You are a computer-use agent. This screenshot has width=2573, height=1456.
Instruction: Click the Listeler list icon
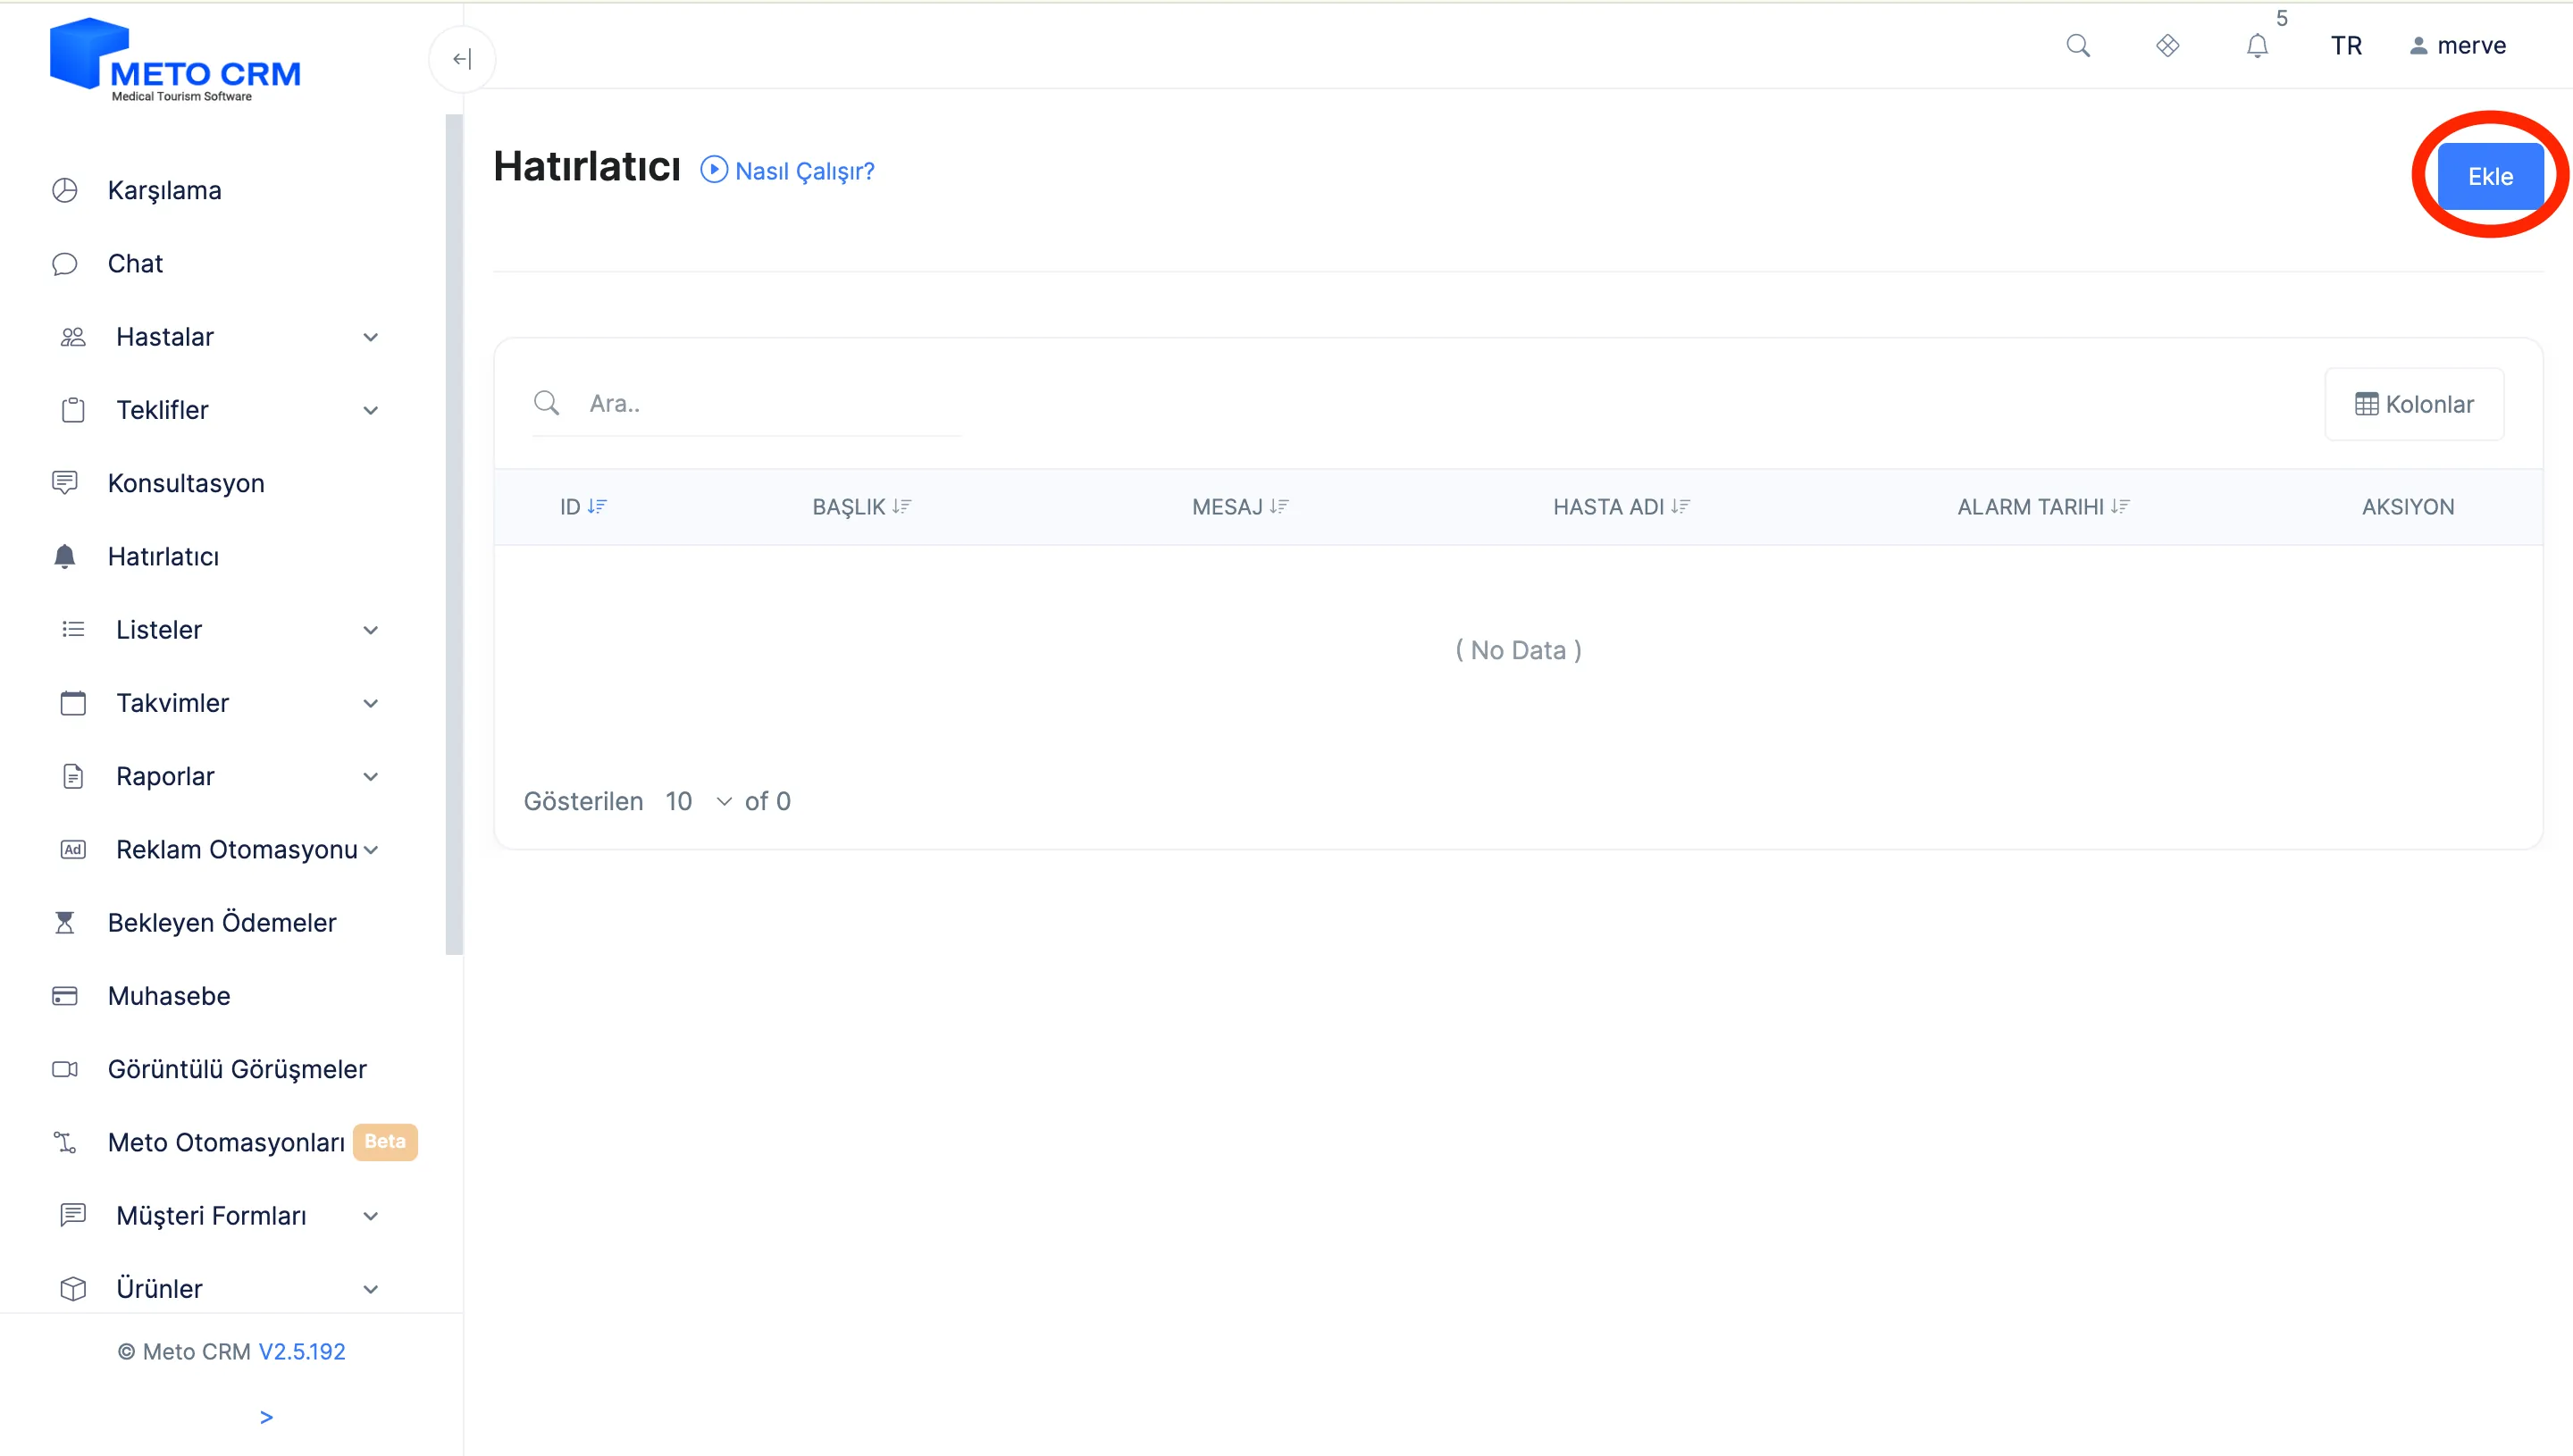pos(73,629)
